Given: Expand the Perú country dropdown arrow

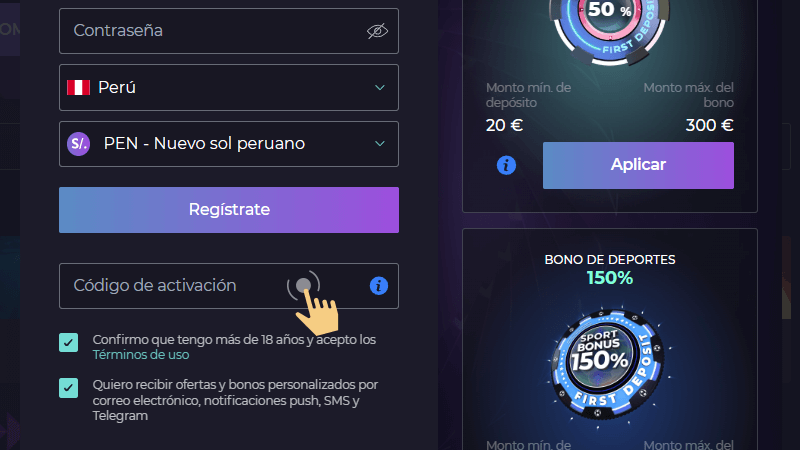Looking at the screenshot, I should click(380, 88).
